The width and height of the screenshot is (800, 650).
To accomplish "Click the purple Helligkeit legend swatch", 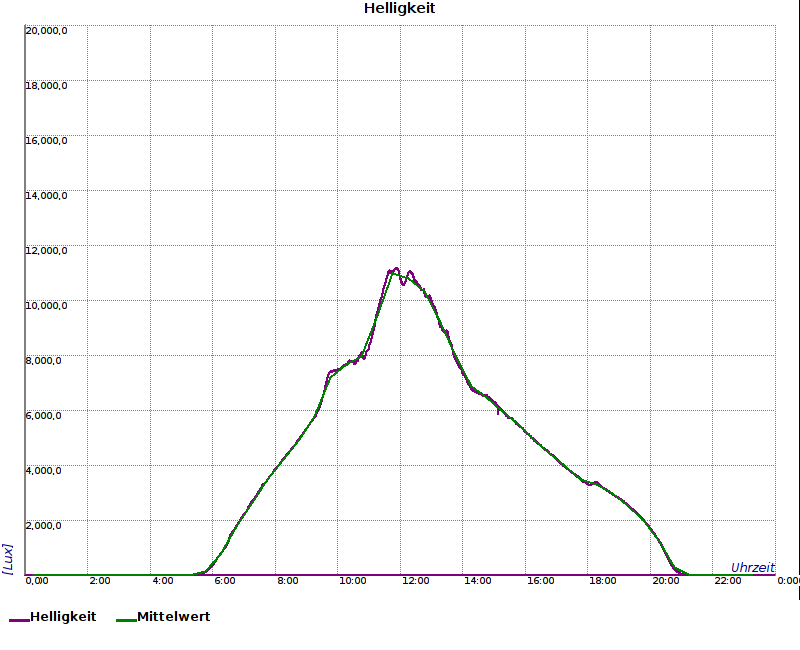I will [19, 620].
